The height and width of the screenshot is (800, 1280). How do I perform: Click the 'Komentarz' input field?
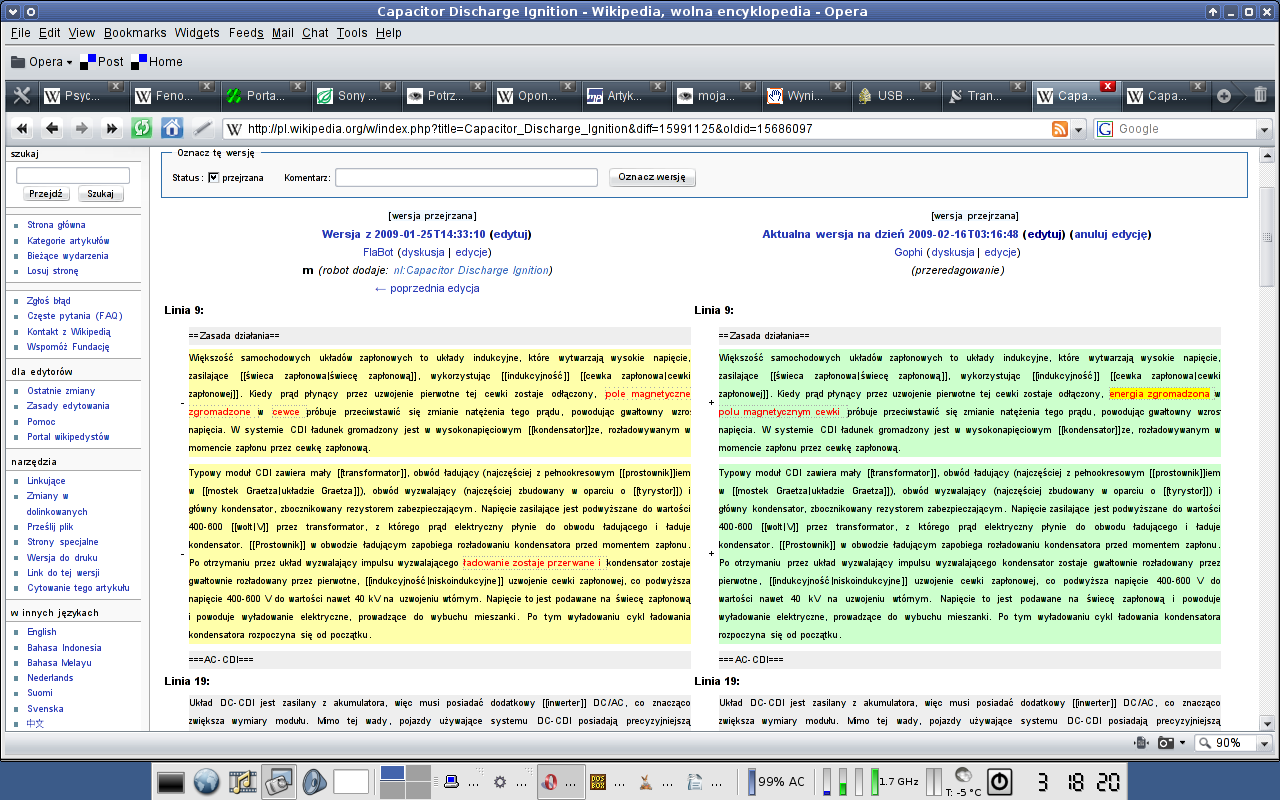point(464,177)
